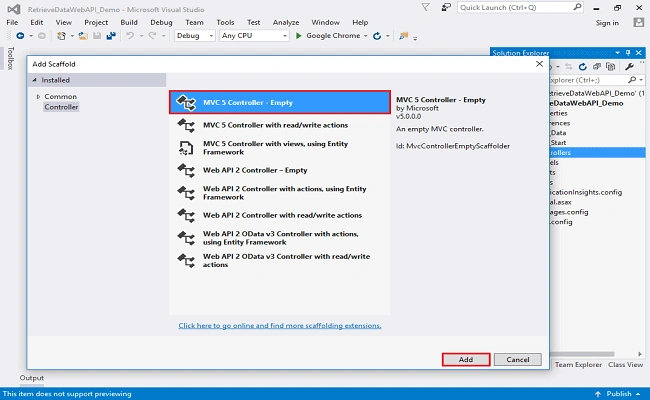Click the Visual Studio logo icon

(14, 9)
